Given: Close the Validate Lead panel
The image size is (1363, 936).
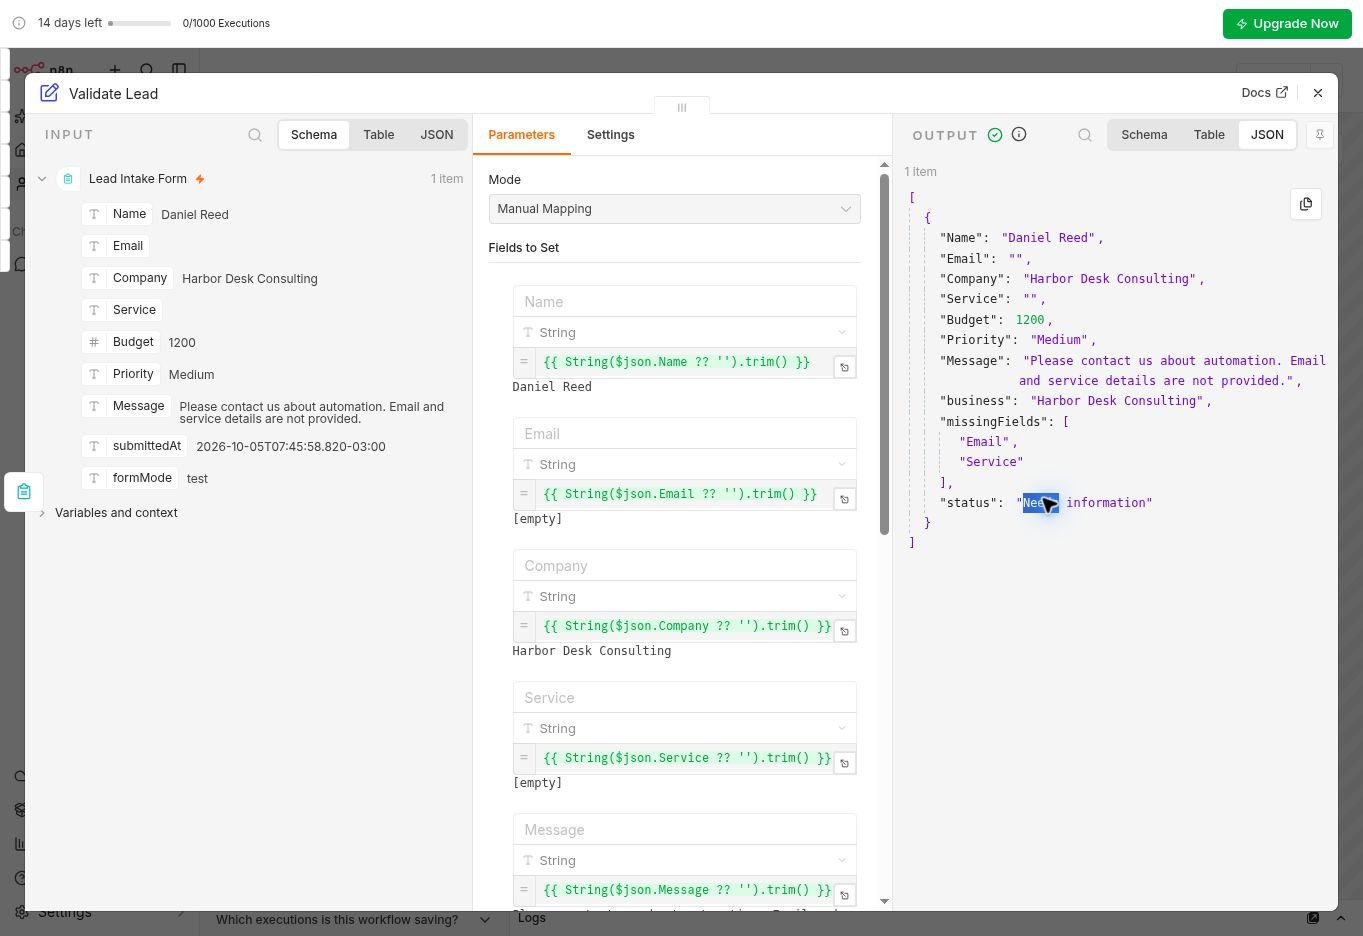Looking at the screenshot, I should (1318, 93).
